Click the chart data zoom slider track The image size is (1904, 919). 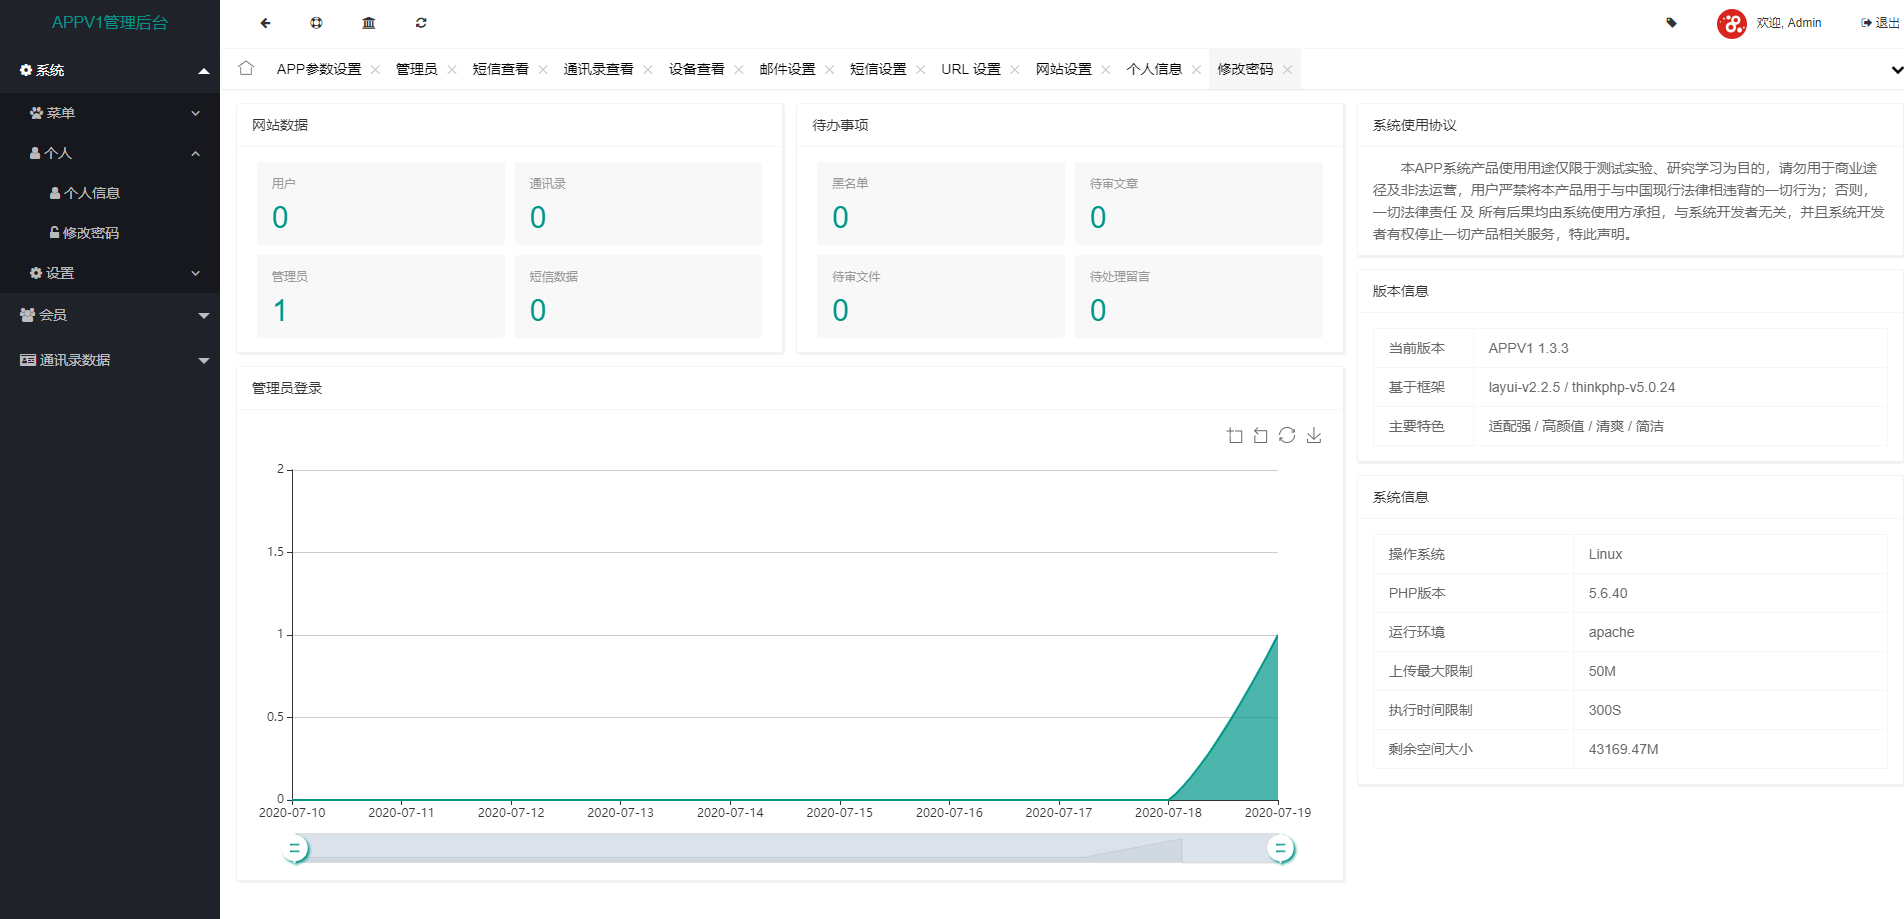click(x=786, y=849)
